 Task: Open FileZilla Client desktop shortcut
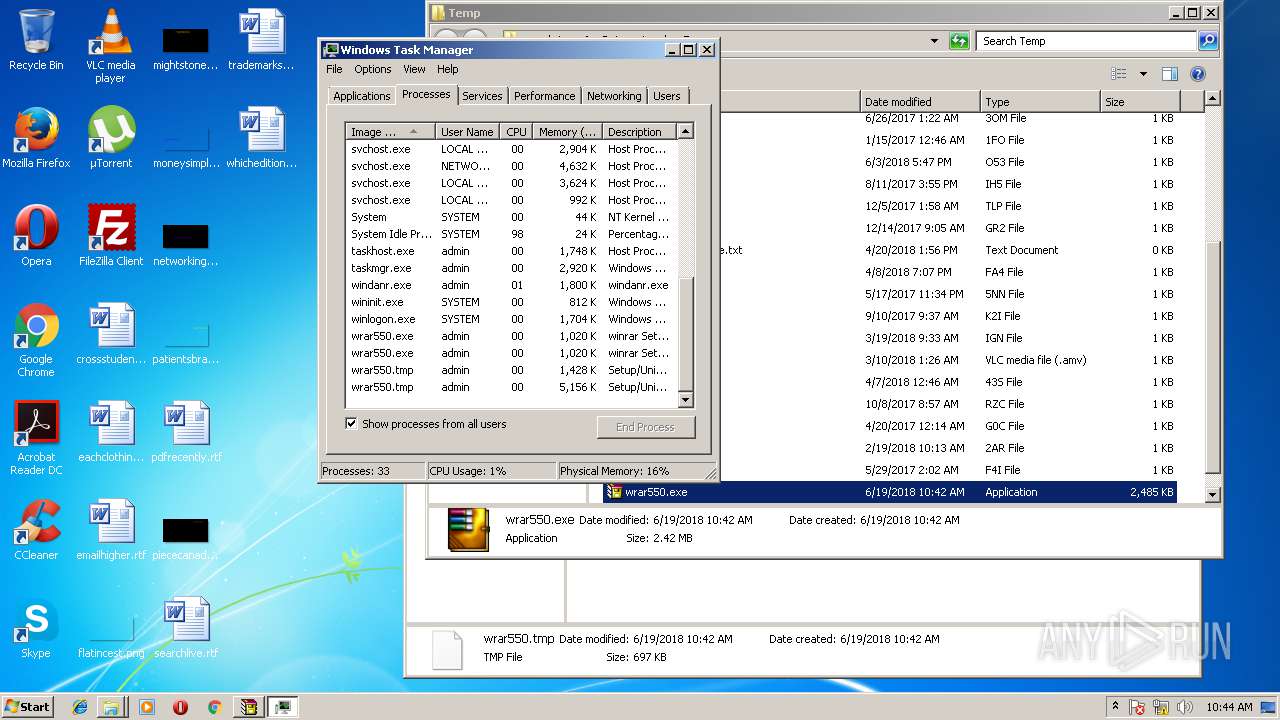coord(110,237)
